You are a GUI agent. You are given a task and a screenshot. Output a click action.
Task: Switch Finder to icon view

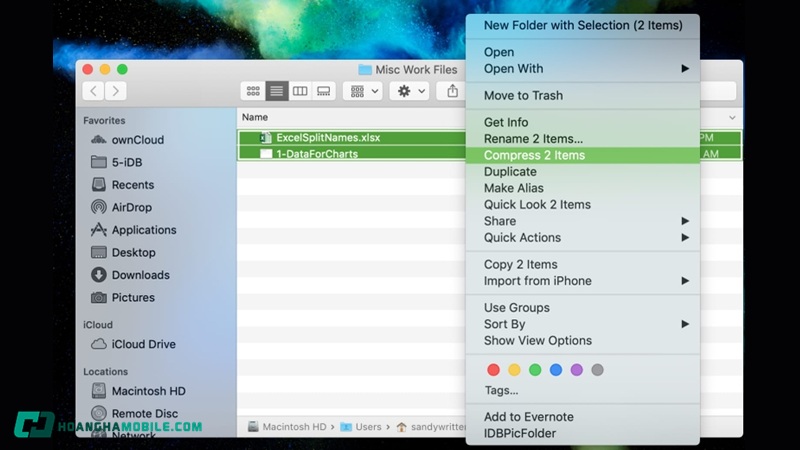coord(254,91)
